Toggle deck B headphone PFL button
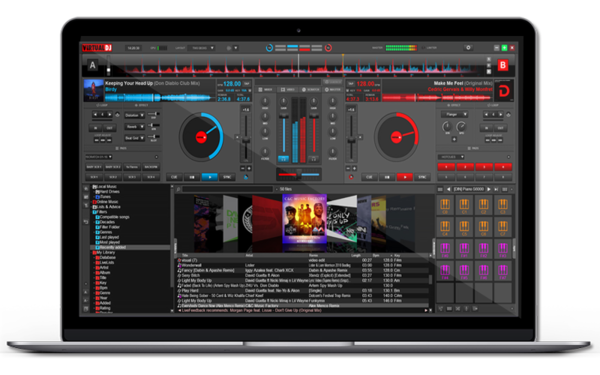600x375 pixels. click(x=314, y=158)
